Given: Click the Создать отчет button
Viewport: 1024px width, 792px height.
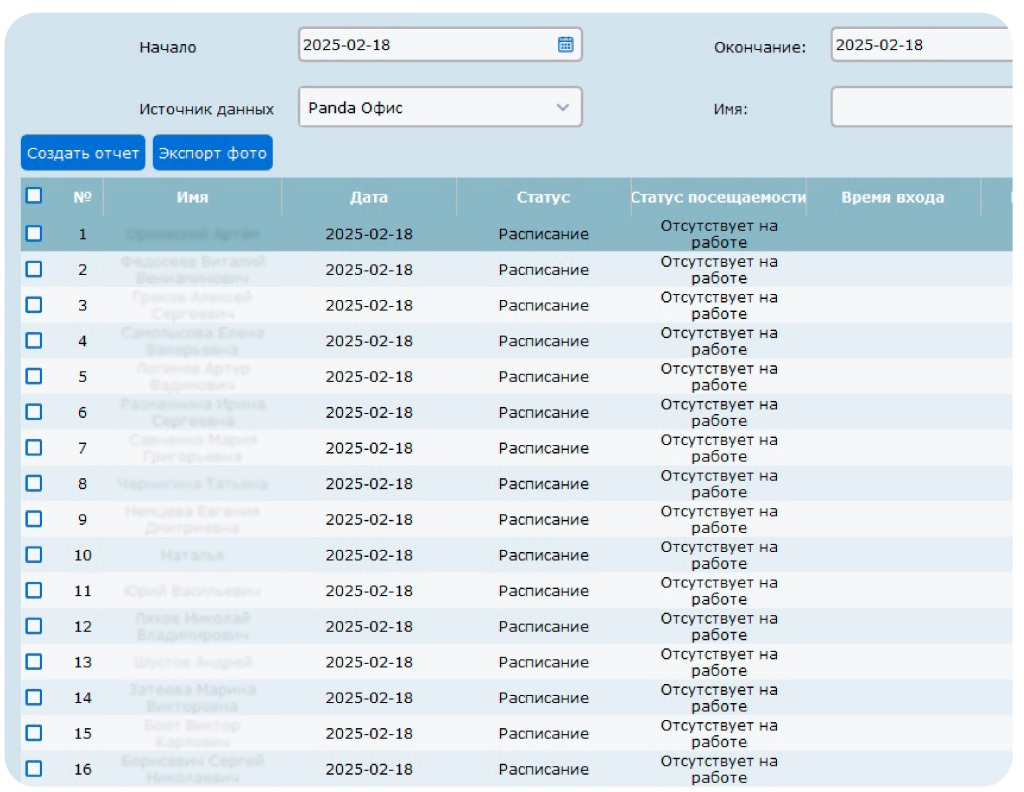Looking at the screenshot, I should tap(83, 153).
